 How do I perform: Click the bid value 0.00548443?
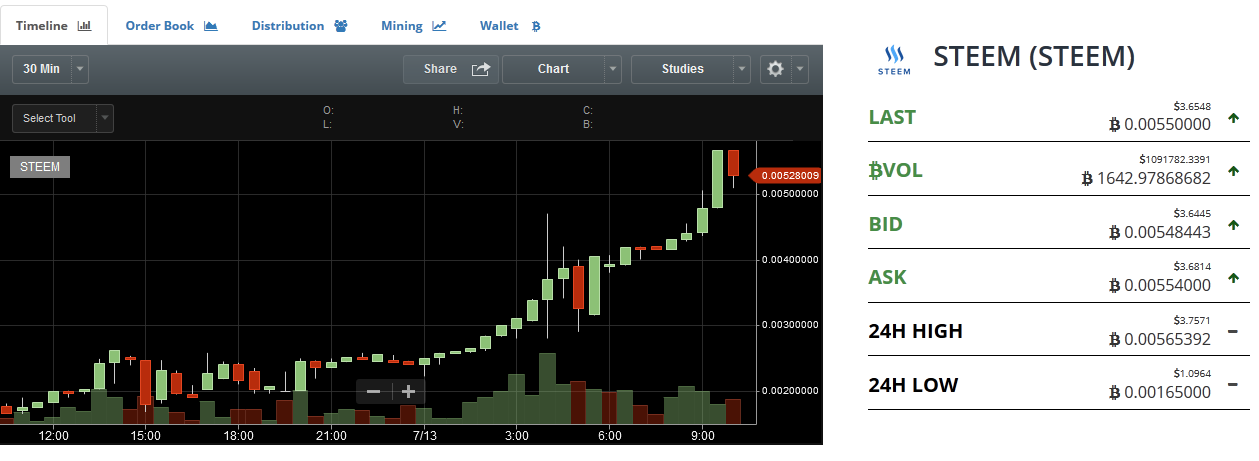click(1160, 232)
